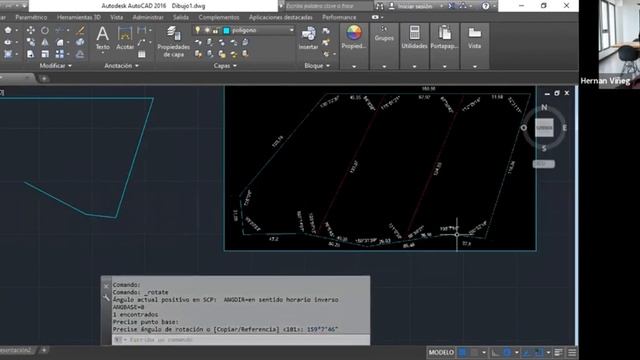
Task: Select the Trim tool in Modificar panel
Action: [x=60, y=30]
